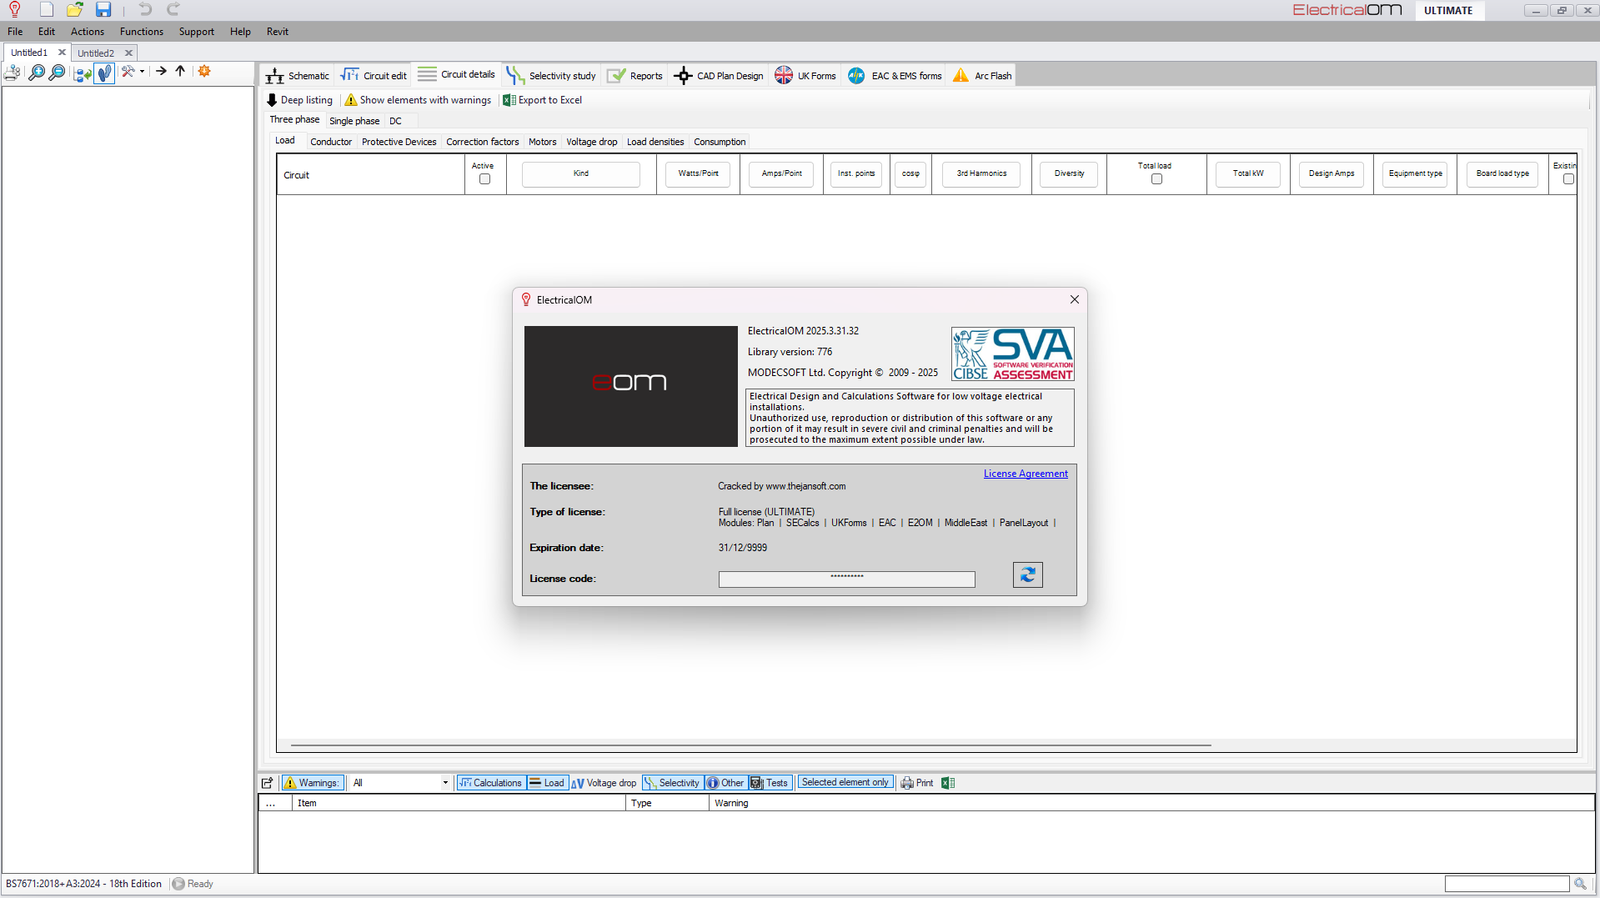This screenshot has height=898, width=1600.
Task: Click the pop-out icon in warnings panel
Action: [x=267, y=783]
